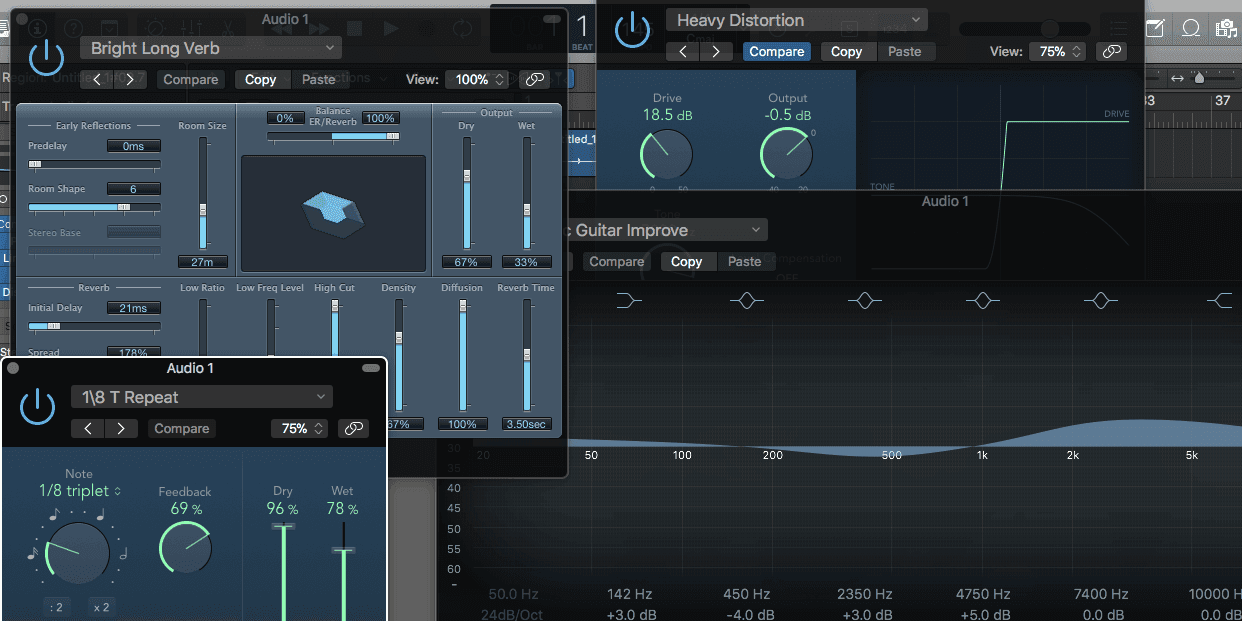The width and height of the screenshot is (1242, 621).
Task: Open the inspector via the info icon
Action: coord(36,27)
